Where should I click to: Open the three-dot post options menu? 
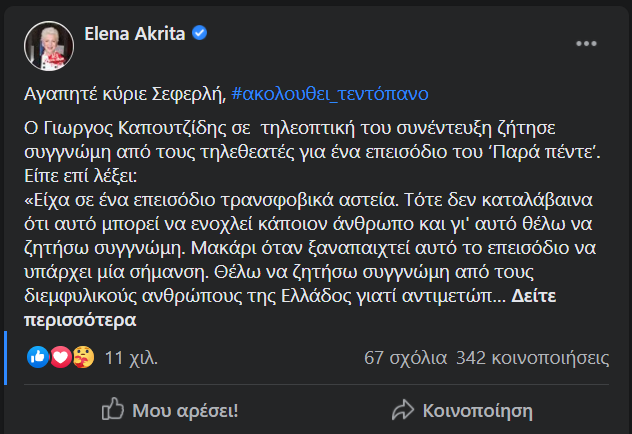coord(589,46)
